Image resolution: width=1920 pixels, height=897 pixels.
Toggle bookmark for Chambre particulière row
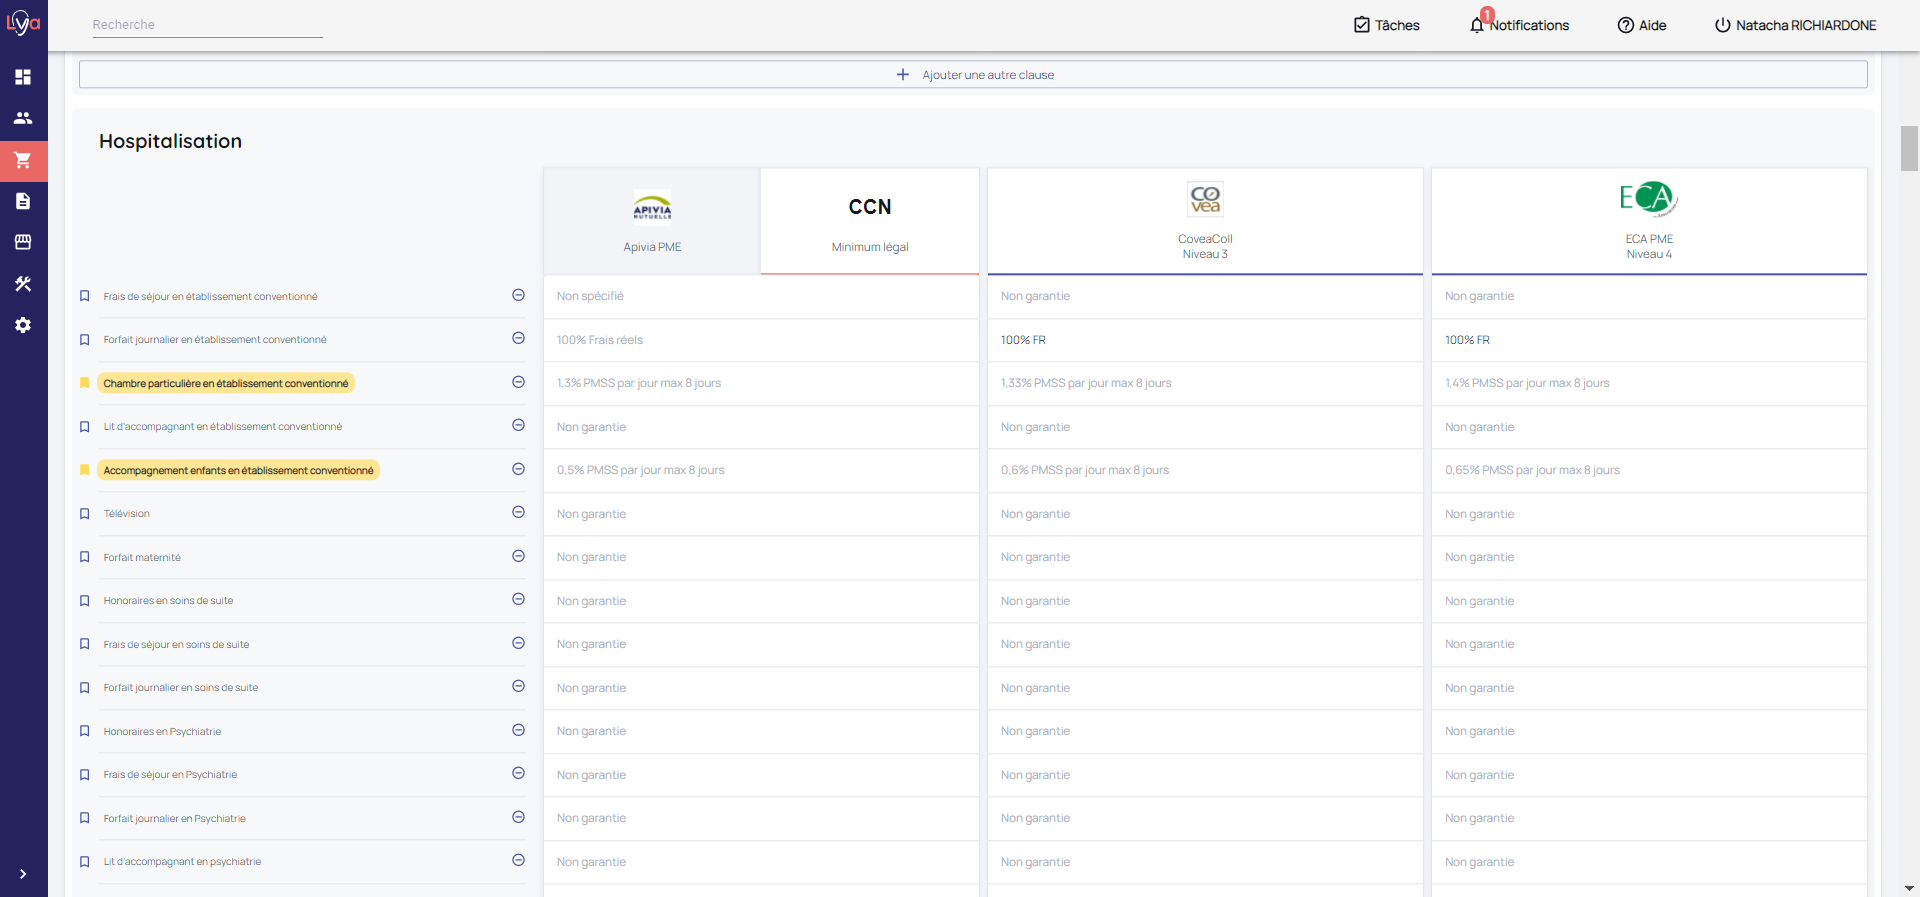pos(85,383)
